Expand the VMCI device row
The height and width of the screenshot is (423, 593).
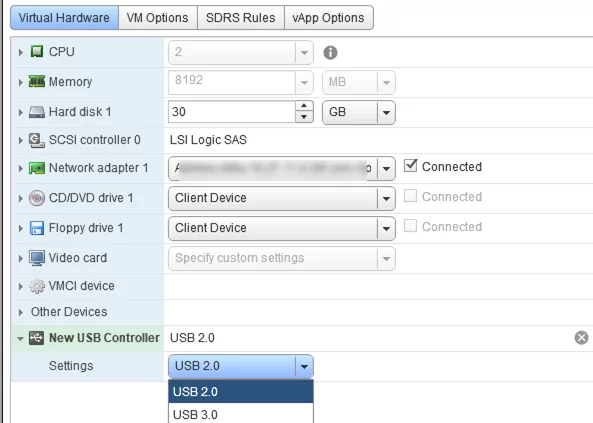(21, 286)
